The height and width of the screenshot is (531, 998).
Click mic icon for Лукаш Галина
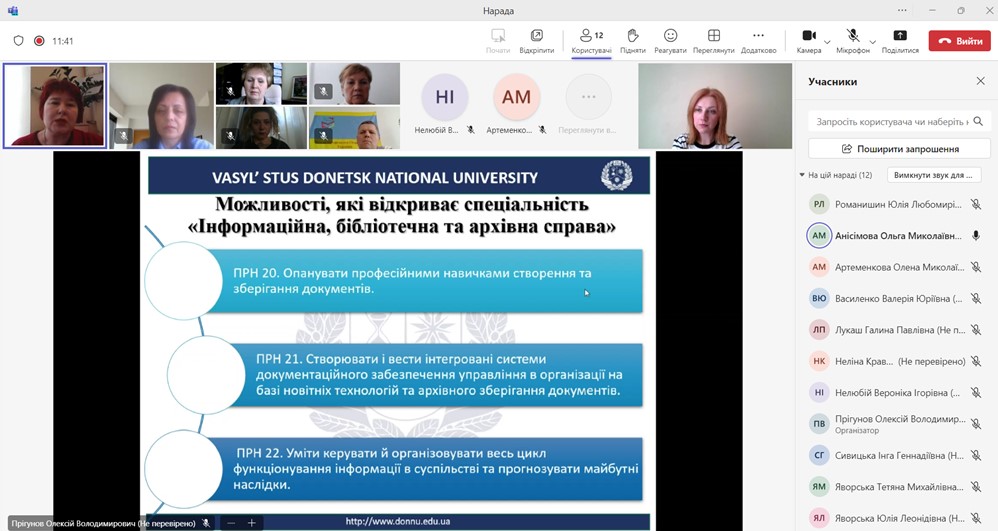[x=976, y=330]
